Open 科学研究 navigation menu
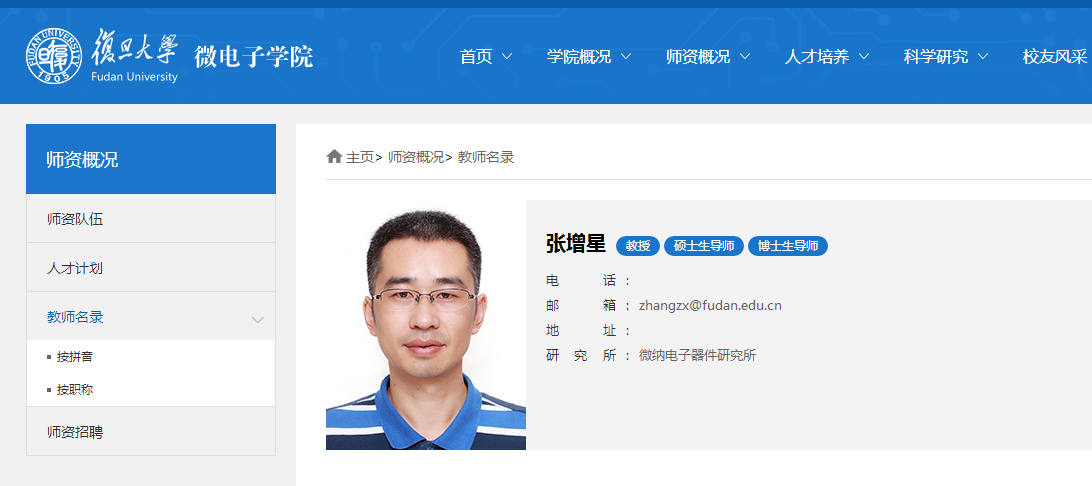 point(936,56)
